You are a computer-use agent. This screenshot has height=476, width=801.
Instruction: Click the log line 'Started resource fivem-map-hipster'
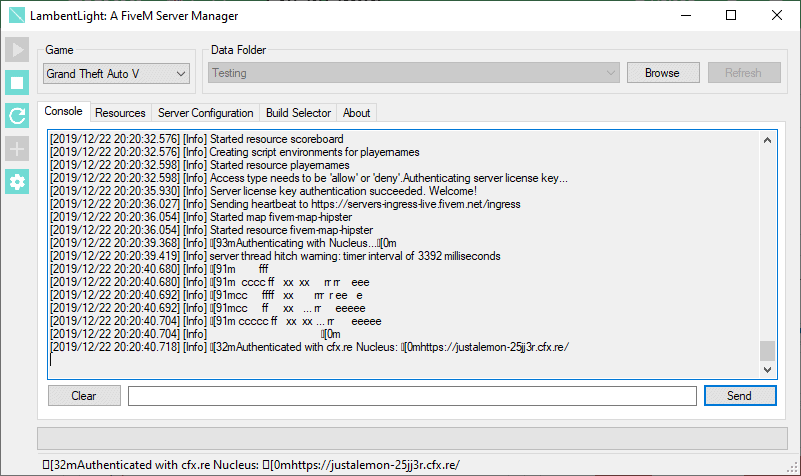pyautogui.click(x=211, y=230)
